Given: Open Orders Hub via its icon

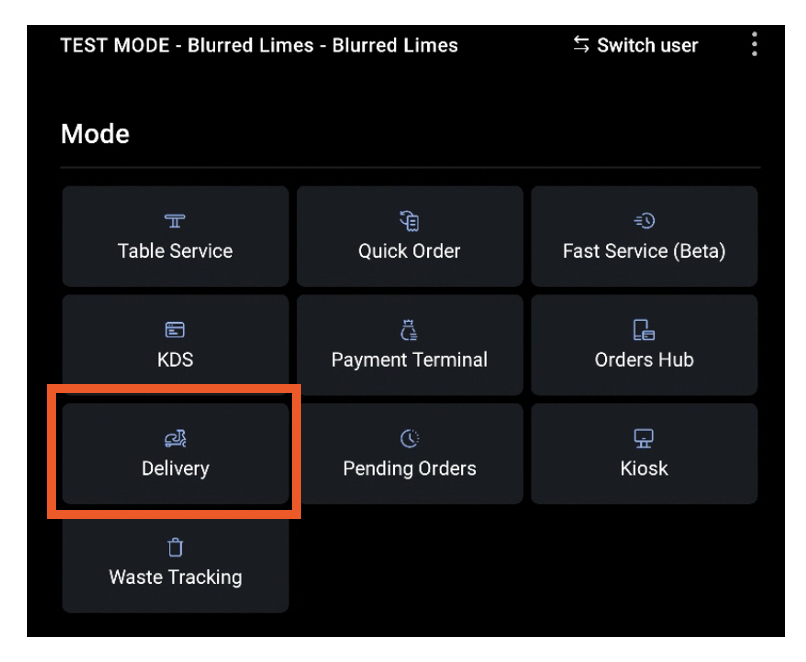Looking at the screenshot, I should click(x=644, y=329).
